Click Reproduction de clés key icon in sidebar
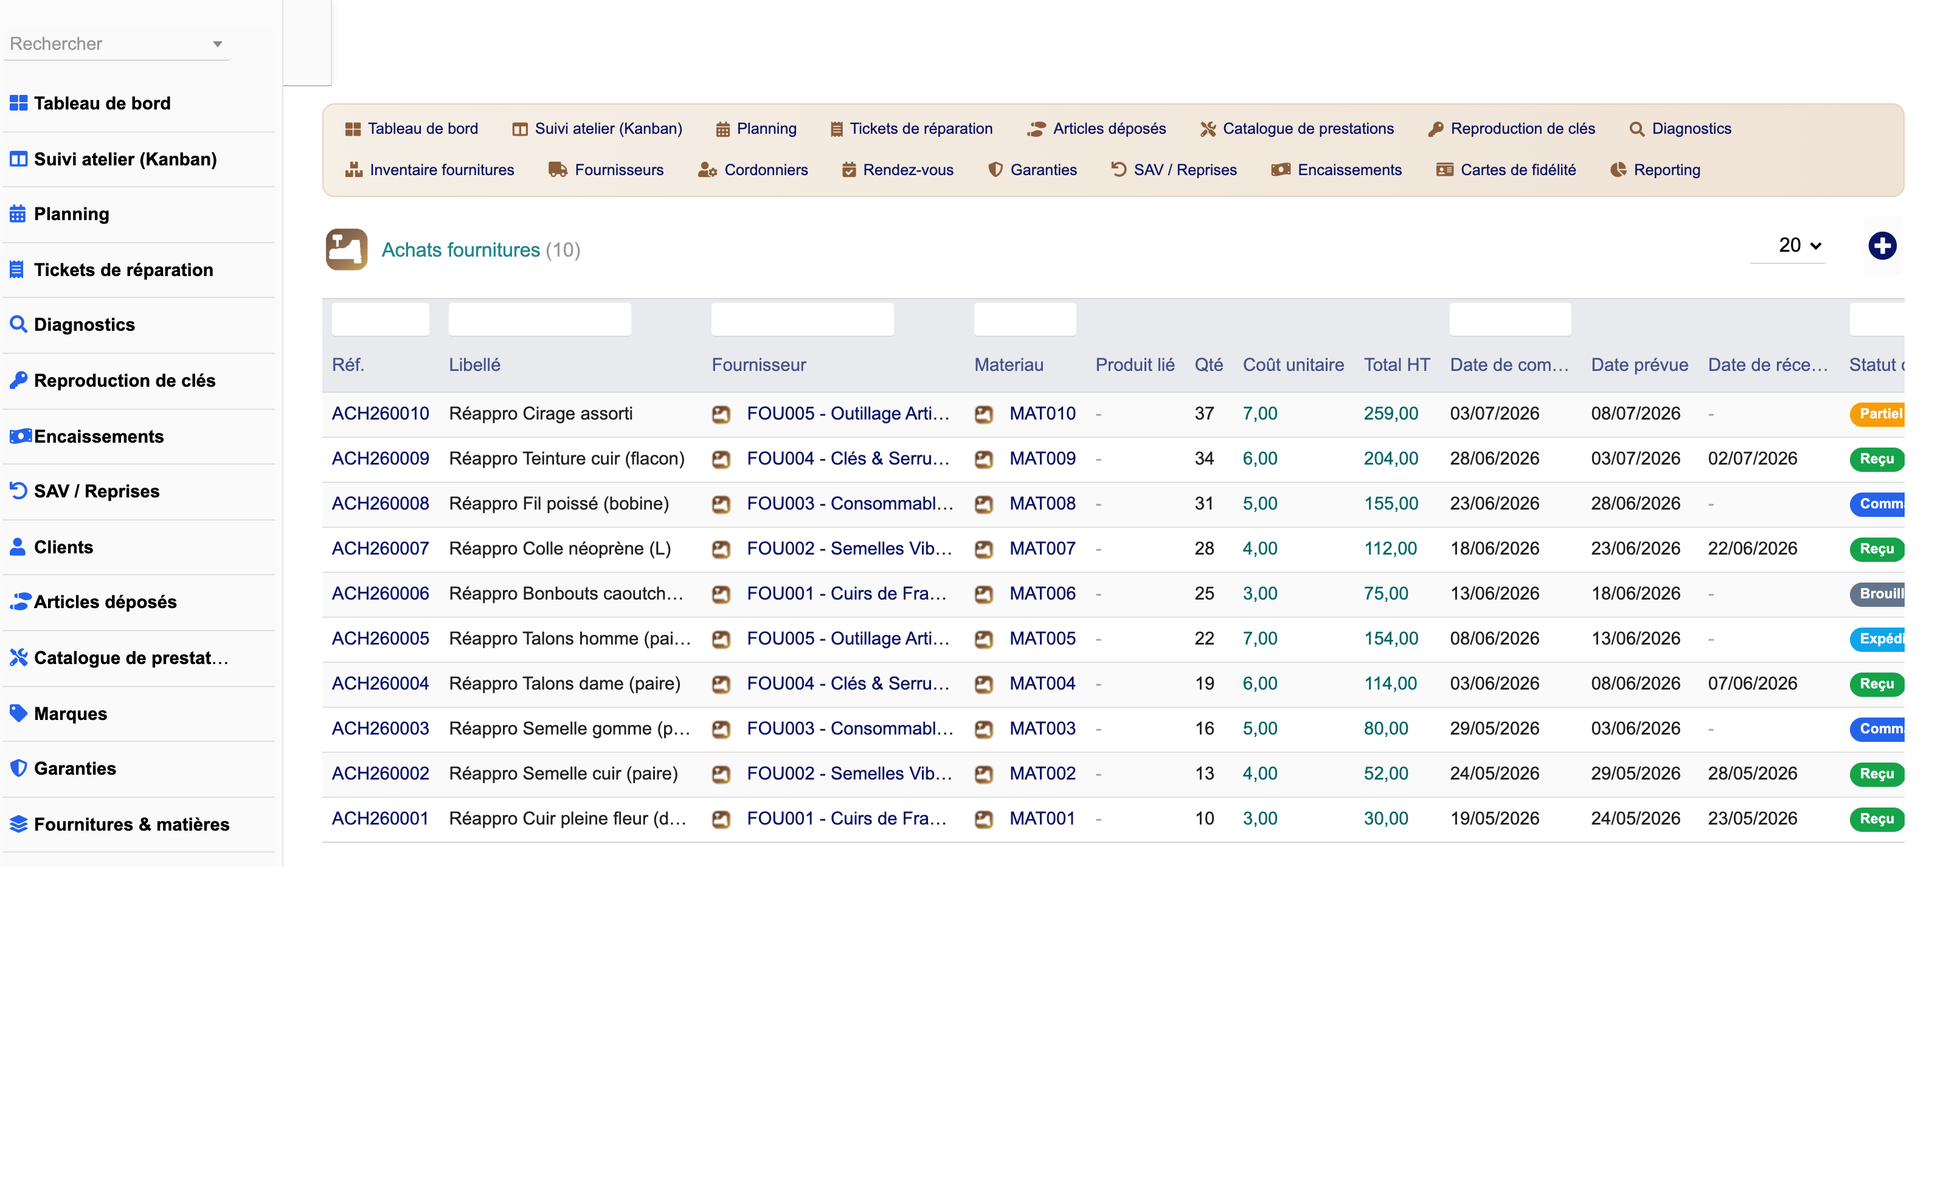 coord(18,380)
